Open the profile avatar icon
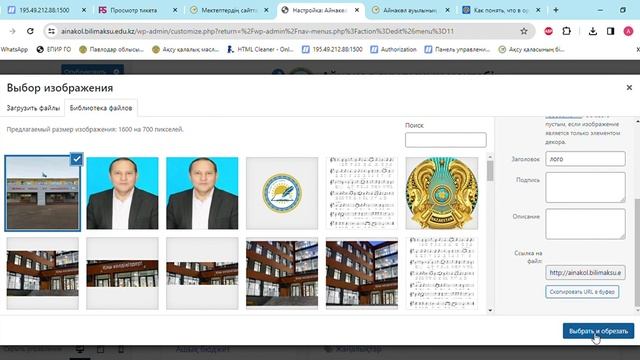The height and width of the screenshot is (360, 640). tap(628, 31)
